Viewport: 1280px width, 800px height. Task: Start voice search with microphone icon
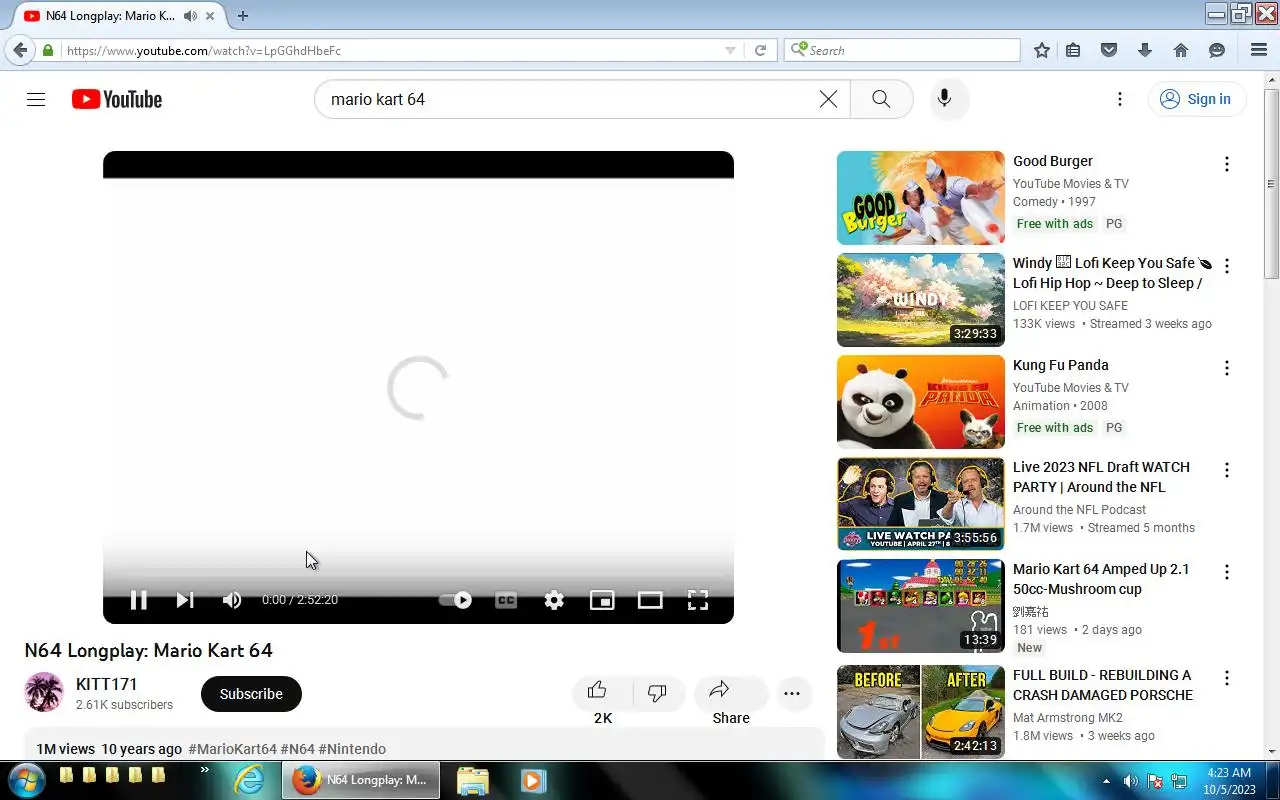coord(944,99)
